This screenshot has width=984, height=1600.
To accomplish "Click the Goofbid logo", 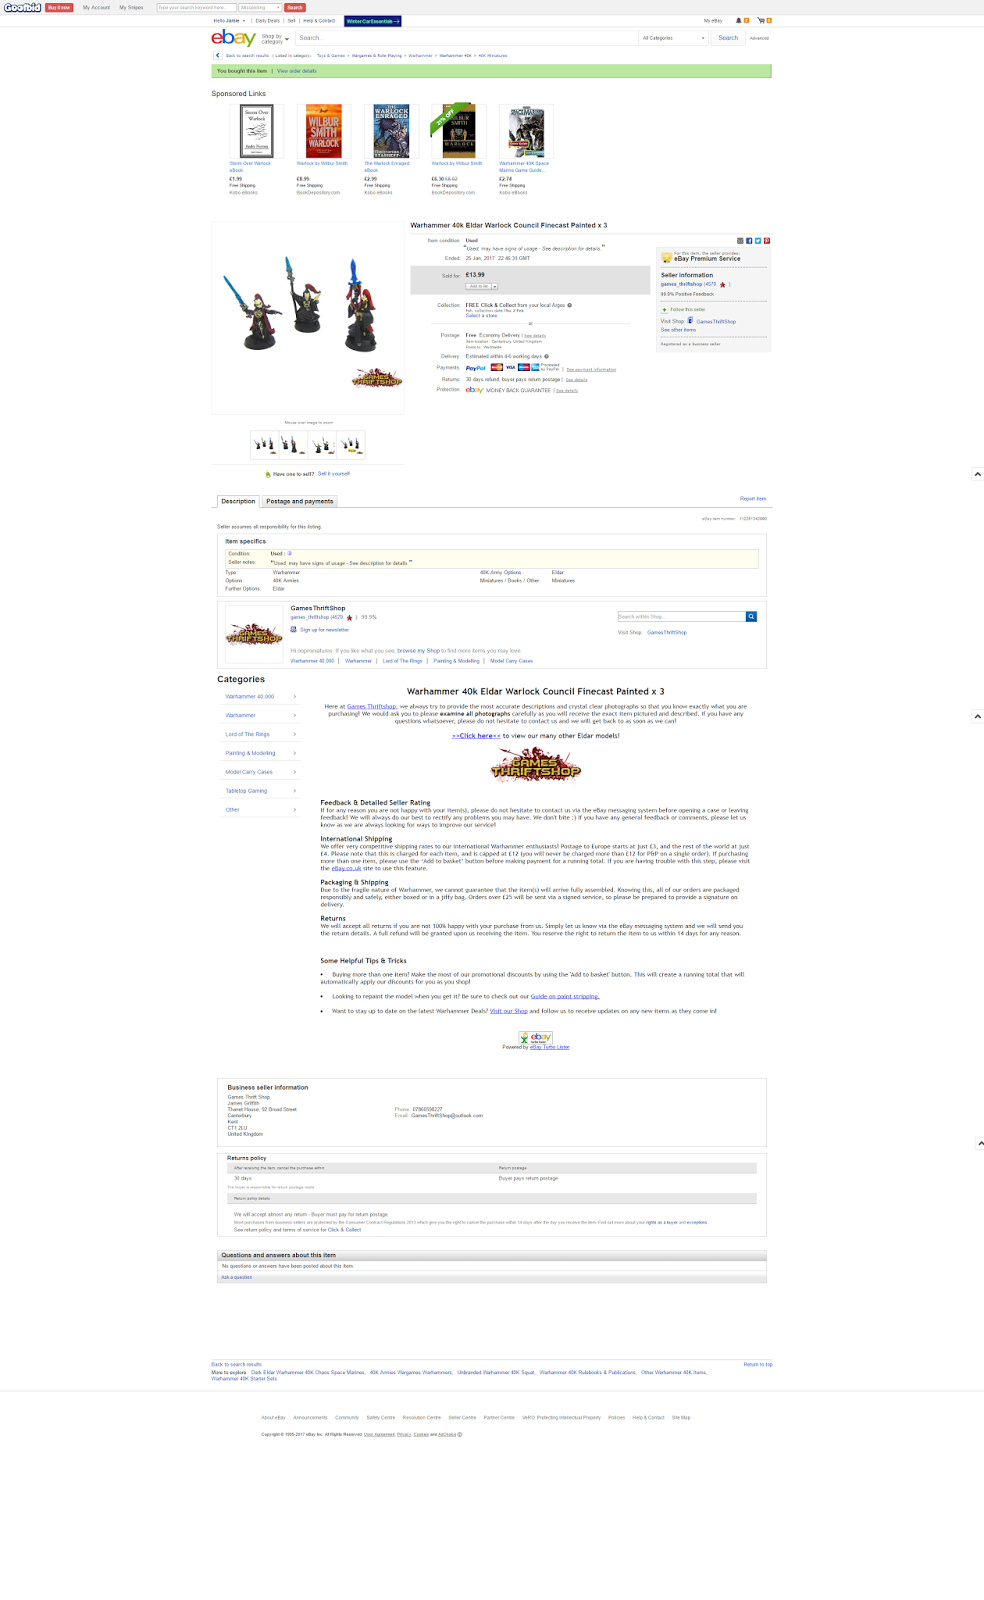I will pyautogui.click(x=22, y=7).
